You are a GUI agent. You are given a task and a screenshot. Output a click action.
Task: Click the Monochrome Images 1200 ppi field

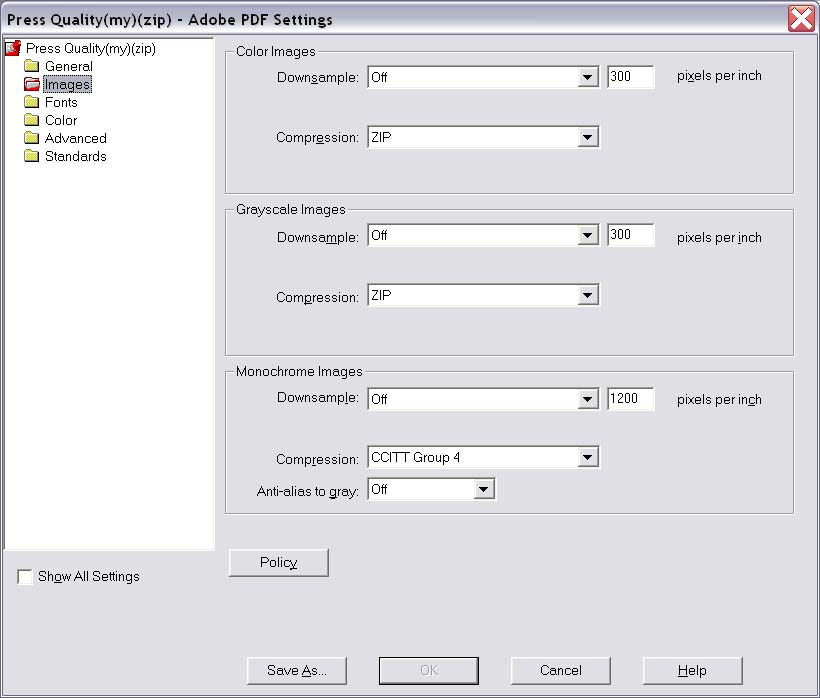[631, 399]
